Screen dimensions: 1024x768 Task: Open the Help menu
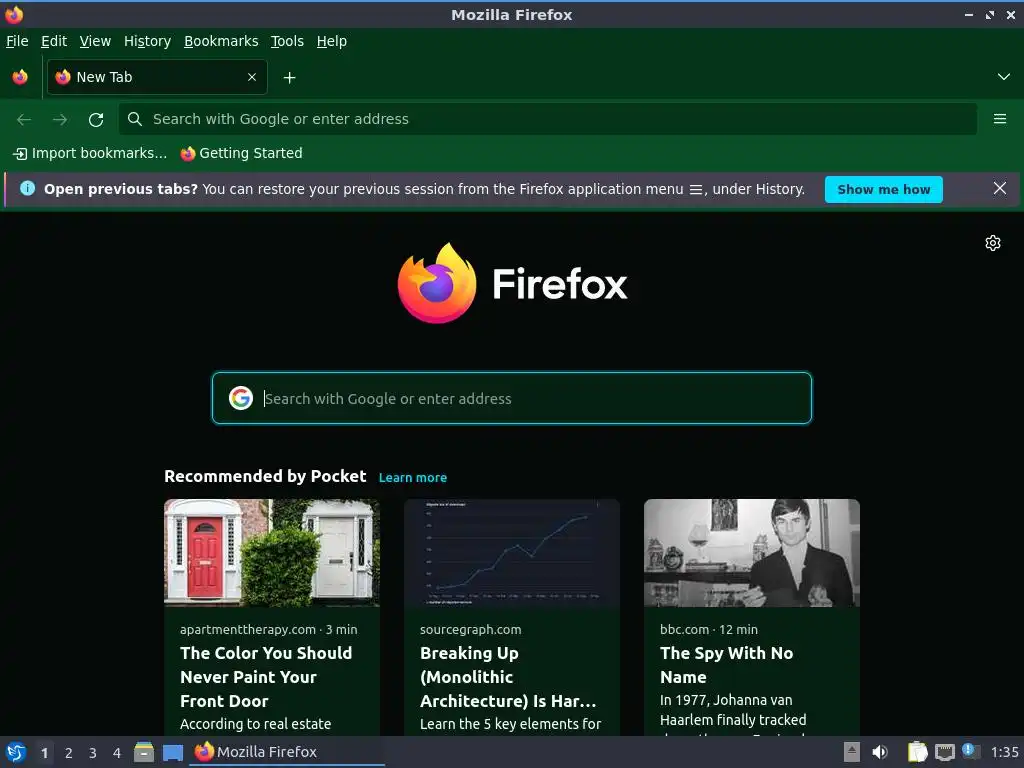[332, 41]
